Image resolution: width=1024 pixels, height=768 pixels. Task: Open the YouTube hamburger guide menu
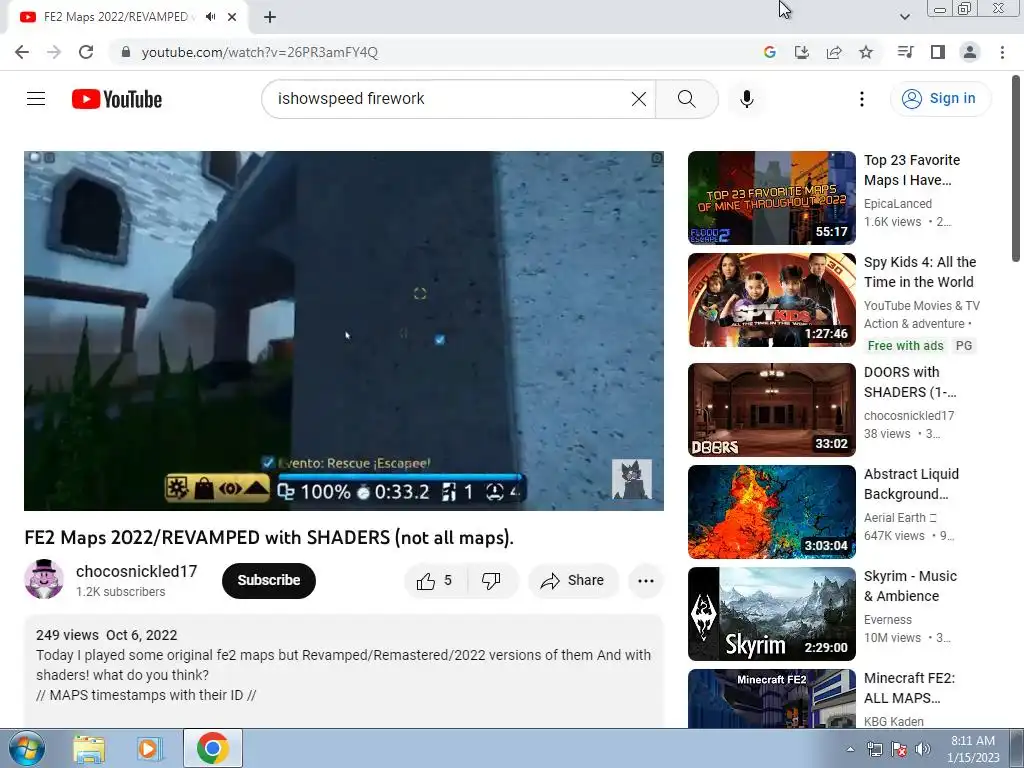click(x=36, y=99)
